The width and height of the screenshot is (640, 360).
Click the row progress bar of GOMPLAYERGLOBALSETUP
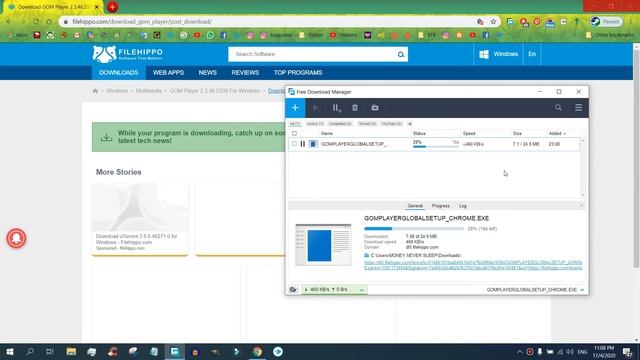tap(436, 146)
